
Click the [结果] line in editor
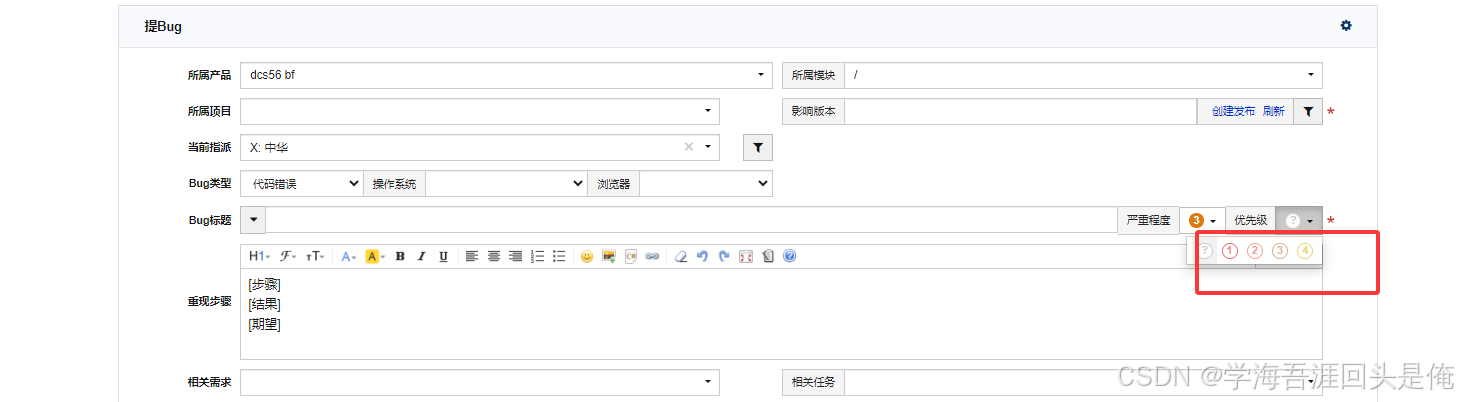pyautogui.click(x=264, y=305)
